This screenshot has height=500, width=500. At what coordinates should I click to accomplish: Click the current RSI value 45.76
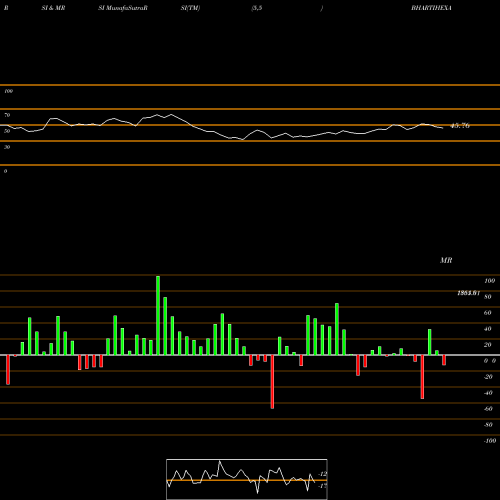[460, 126]
